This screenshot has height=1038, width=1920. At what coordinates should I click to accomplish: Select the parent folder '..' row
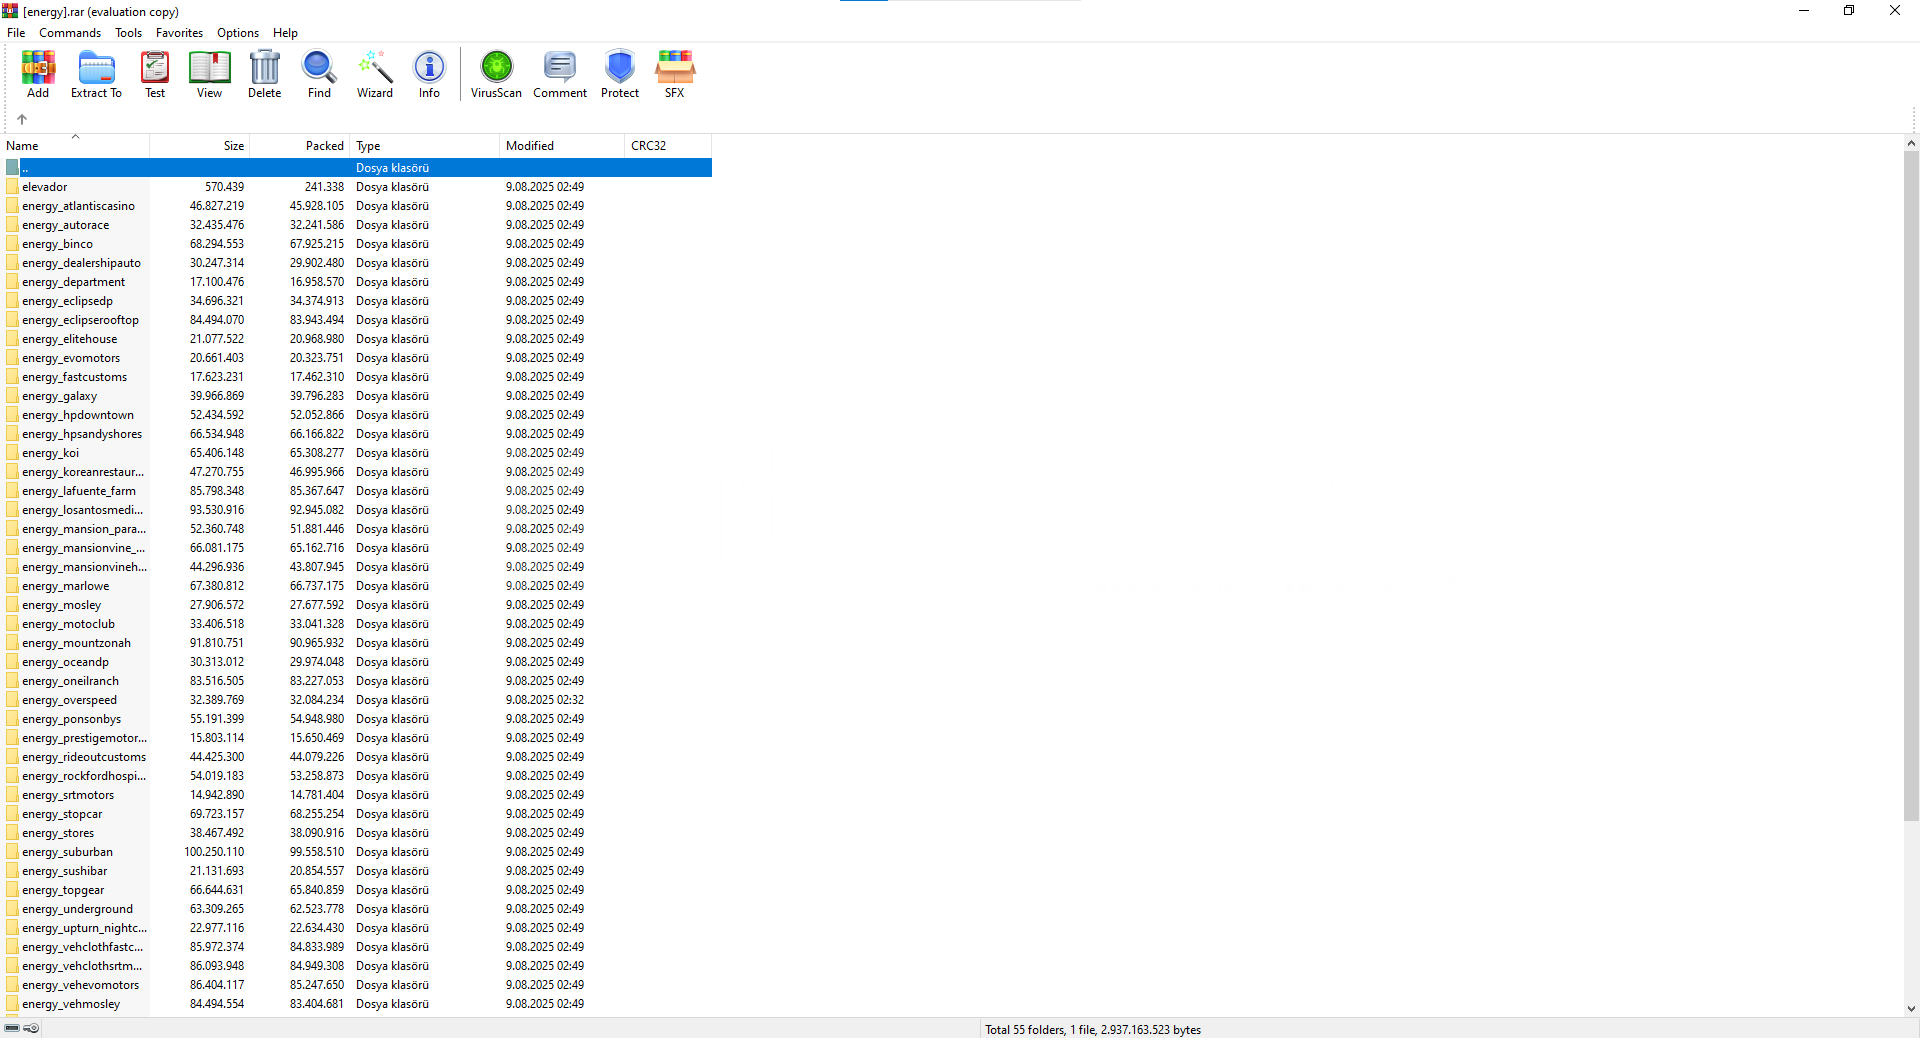point(200,168)
